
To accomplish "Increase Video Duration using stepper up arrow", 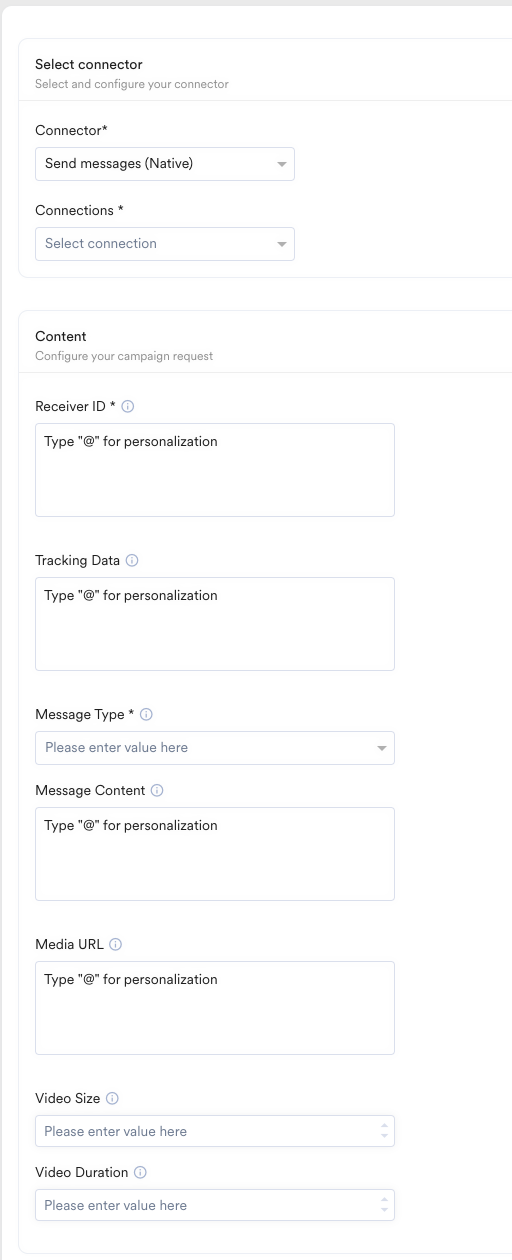I will pos(384,1201).
